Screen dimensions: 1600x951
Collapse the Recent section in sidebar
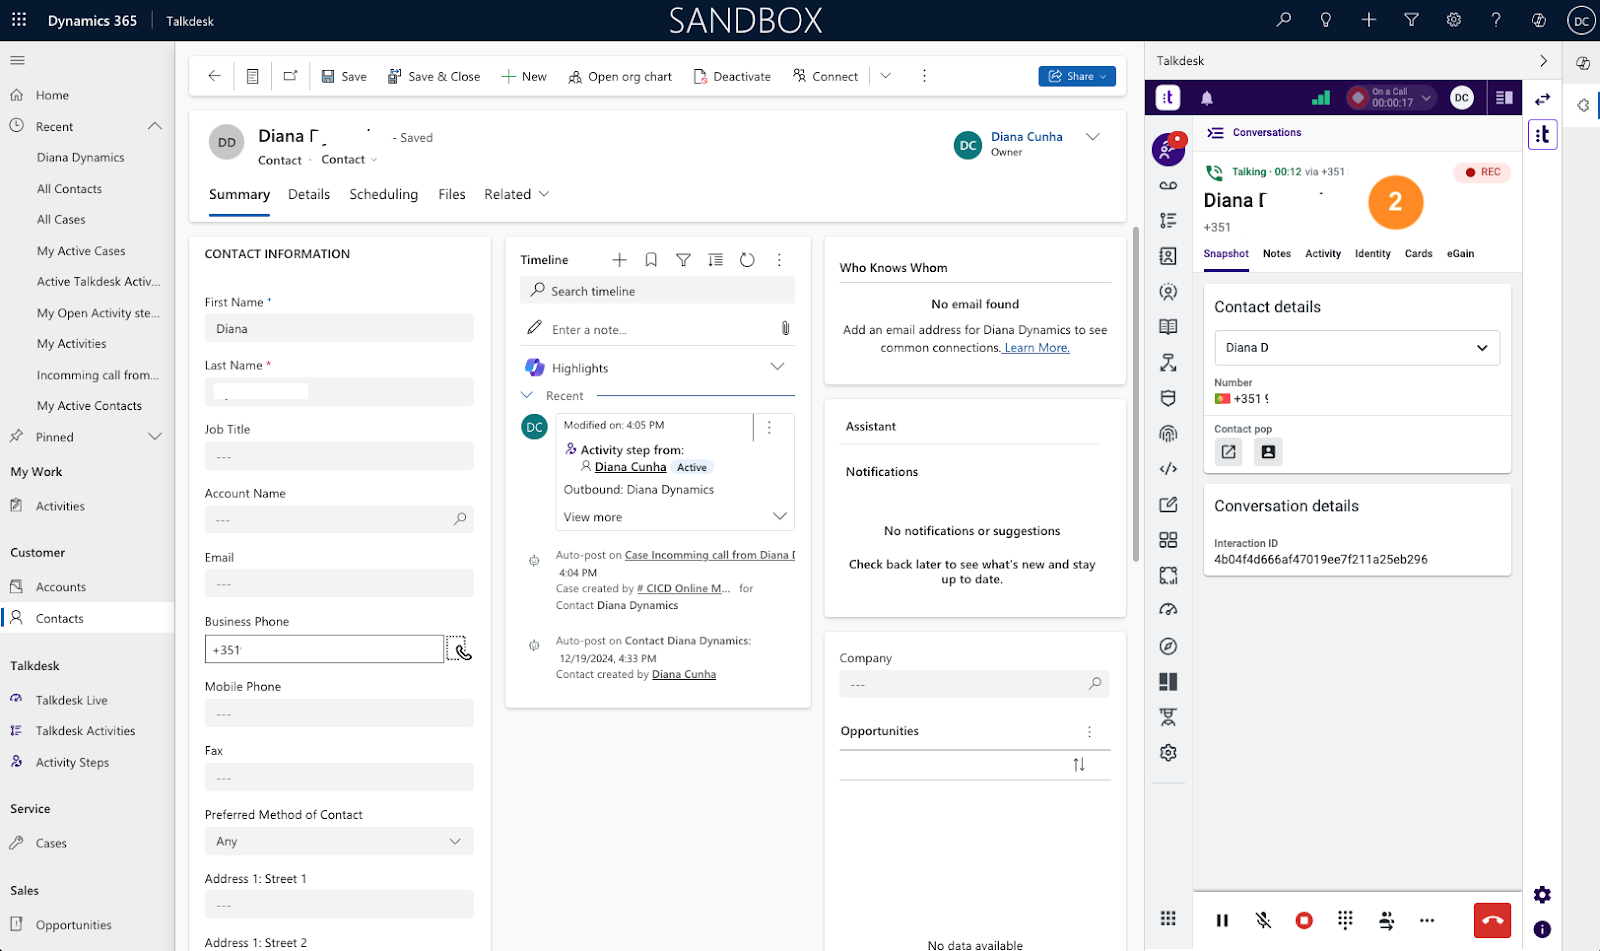click(x=155, y=126)
